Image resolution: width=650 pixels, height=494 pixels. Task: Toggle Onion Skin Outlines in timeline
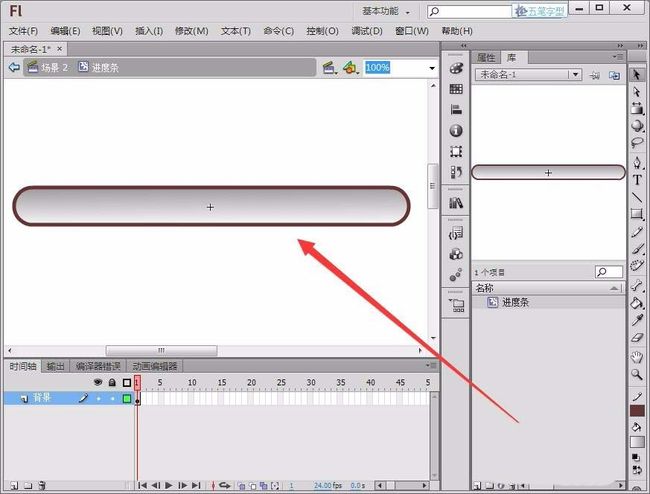[x=252, y=486]
